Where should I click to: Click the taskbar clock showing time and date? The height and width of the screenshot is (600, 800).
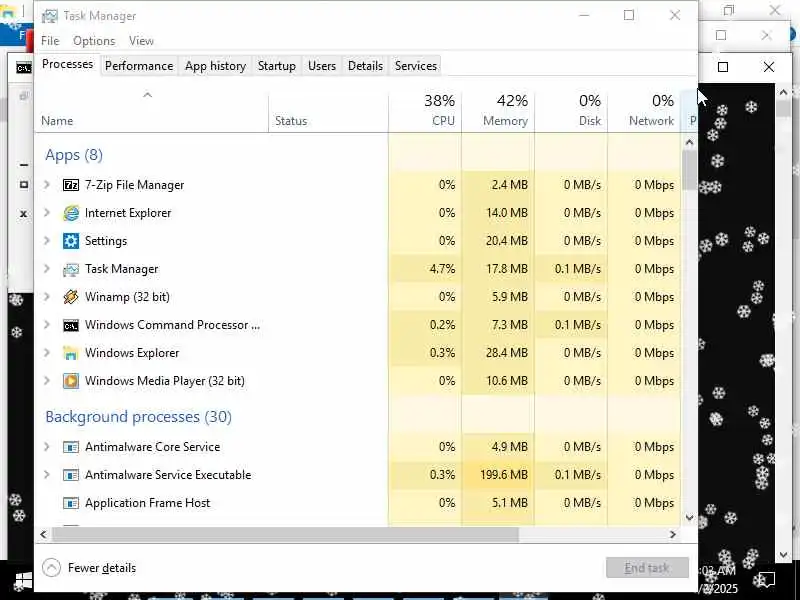pos(718,580)
